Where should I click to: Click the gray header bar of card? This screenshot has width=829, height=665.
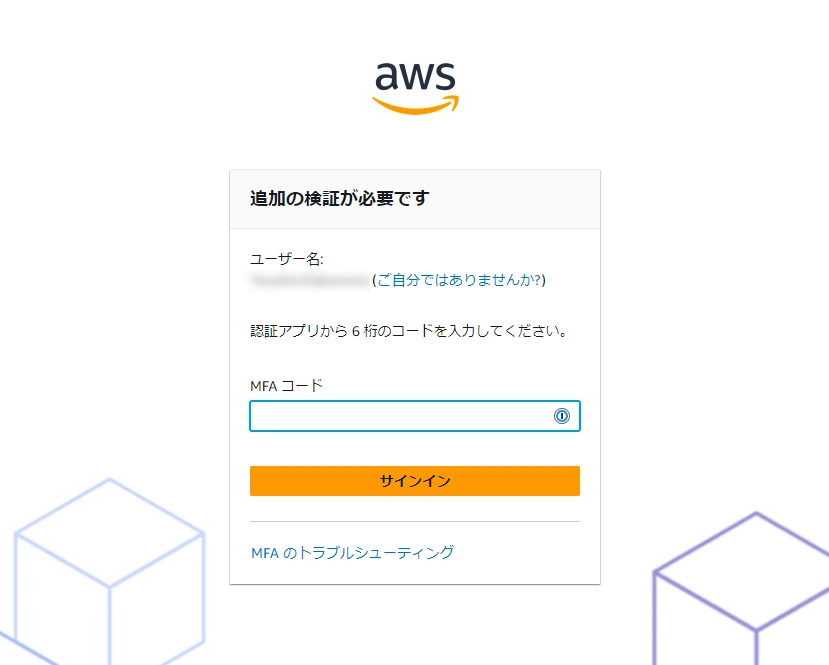coord(415,199)
